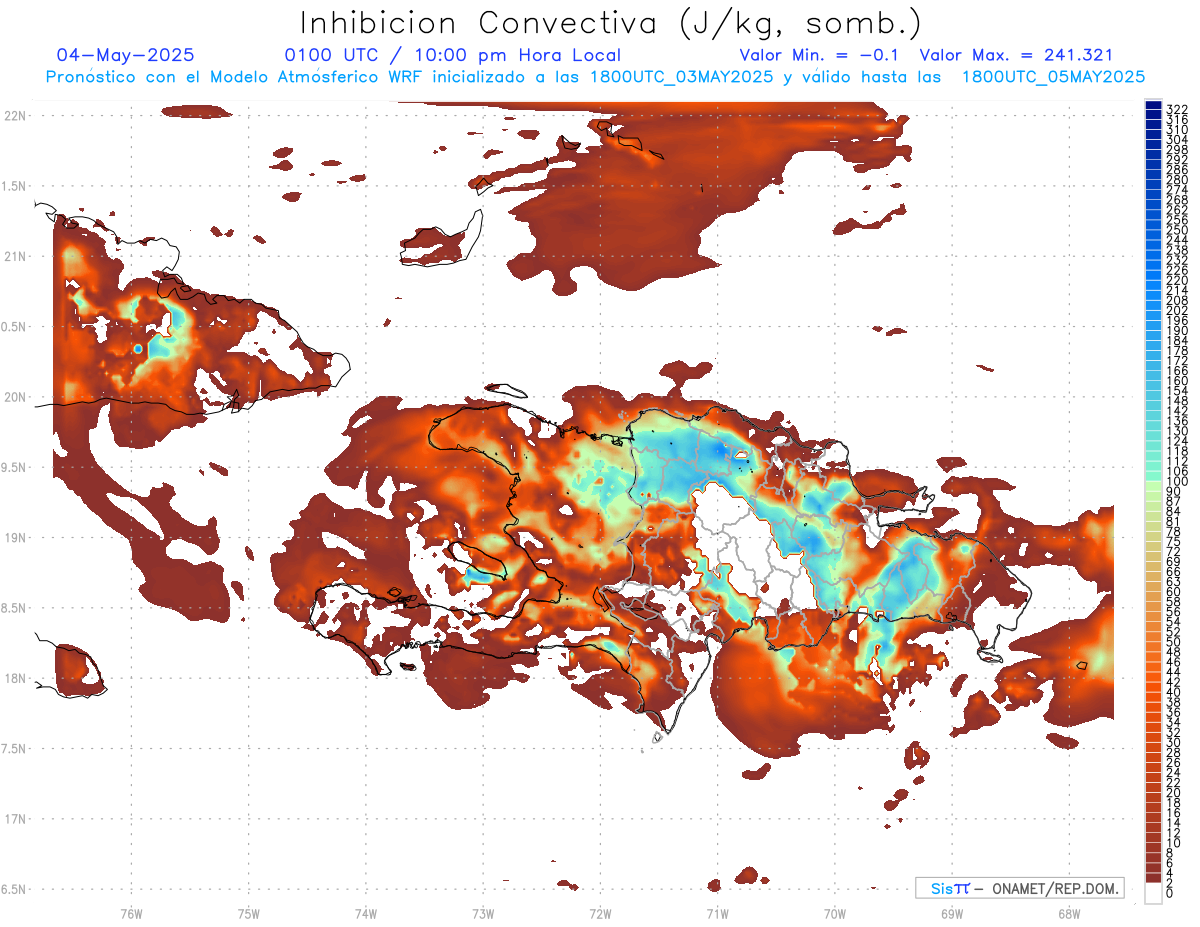Click the '9.5N' latitude label below 20N
The height and width of the screenshot is (927, 1200).
(14, 467)
